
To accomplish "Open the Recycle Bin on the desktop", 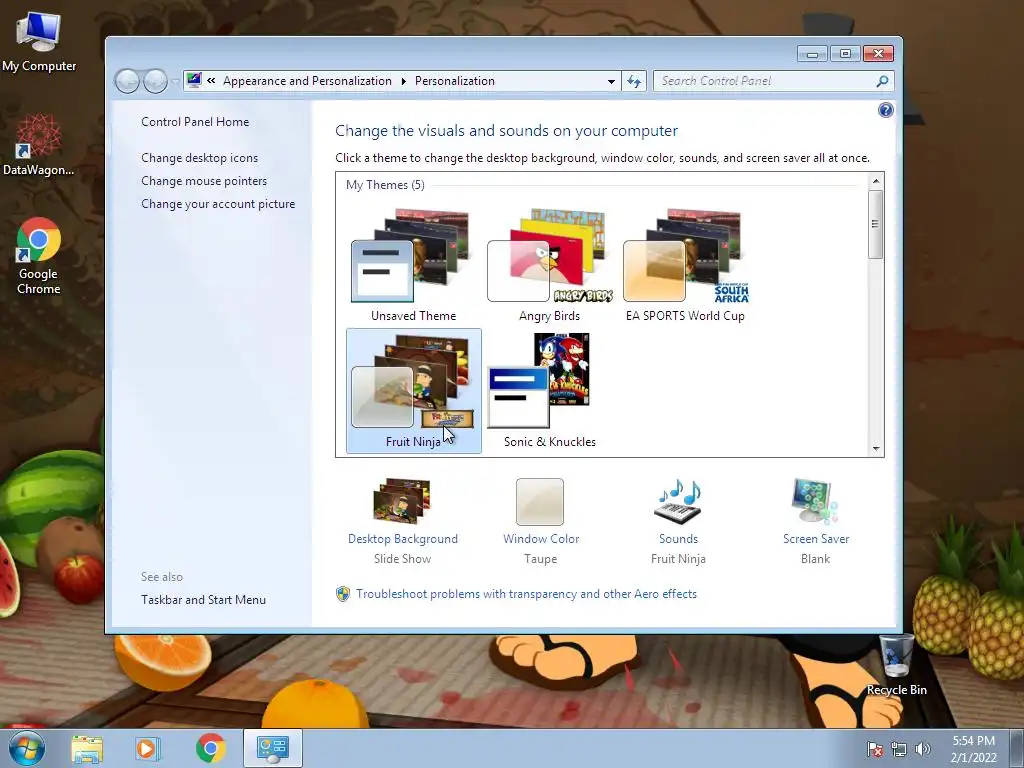I will click(x=897, y=665).
